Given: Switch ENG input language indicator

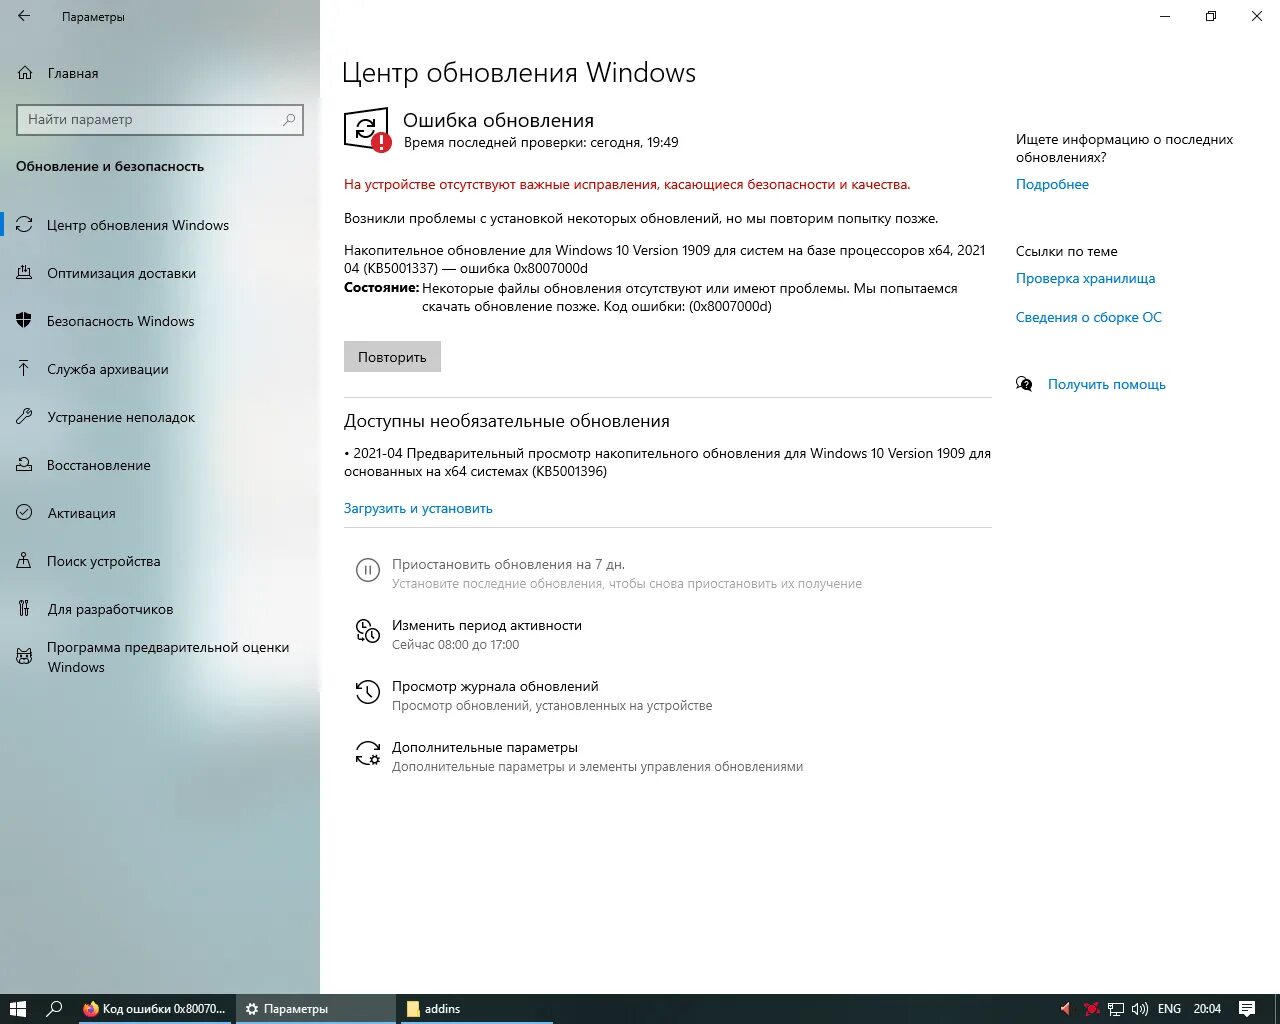Looking at the screenshot, I should [x=1169, y=1009].
